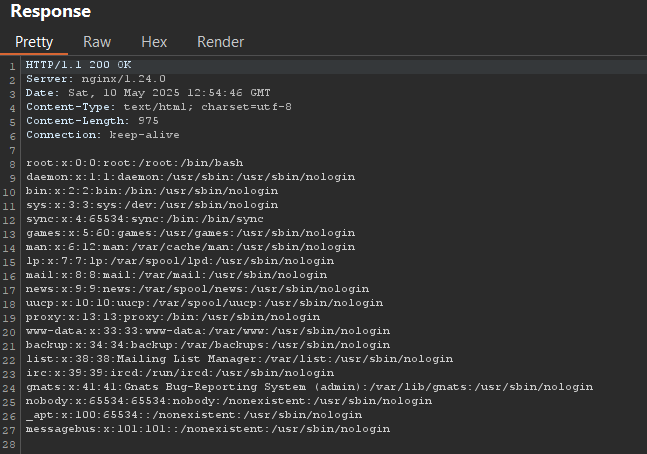Select the Hex view tab
647x454 pixels.
154,42
